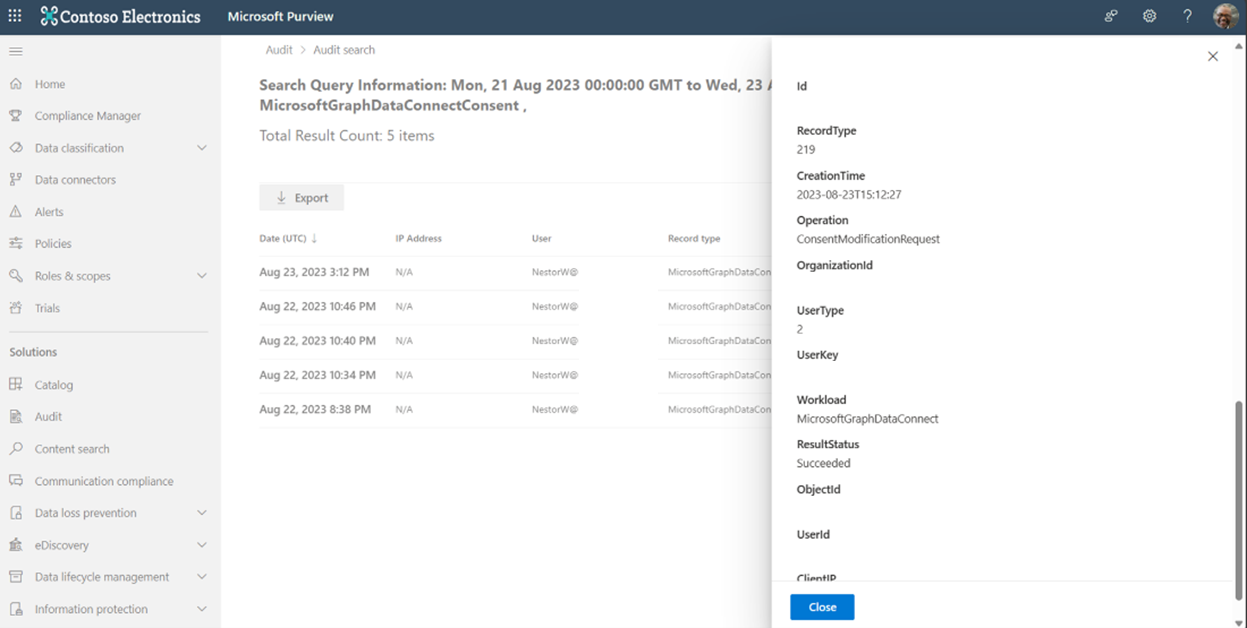Click the Policies icon in sidebar
This screenshot has height=628, width=1247.
tap(16, 244)
